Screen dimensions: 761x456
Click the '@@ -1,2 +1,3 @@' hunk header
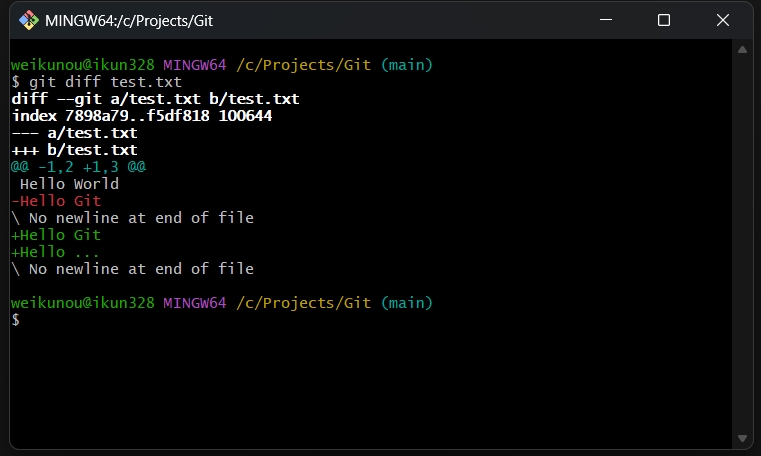78,167
